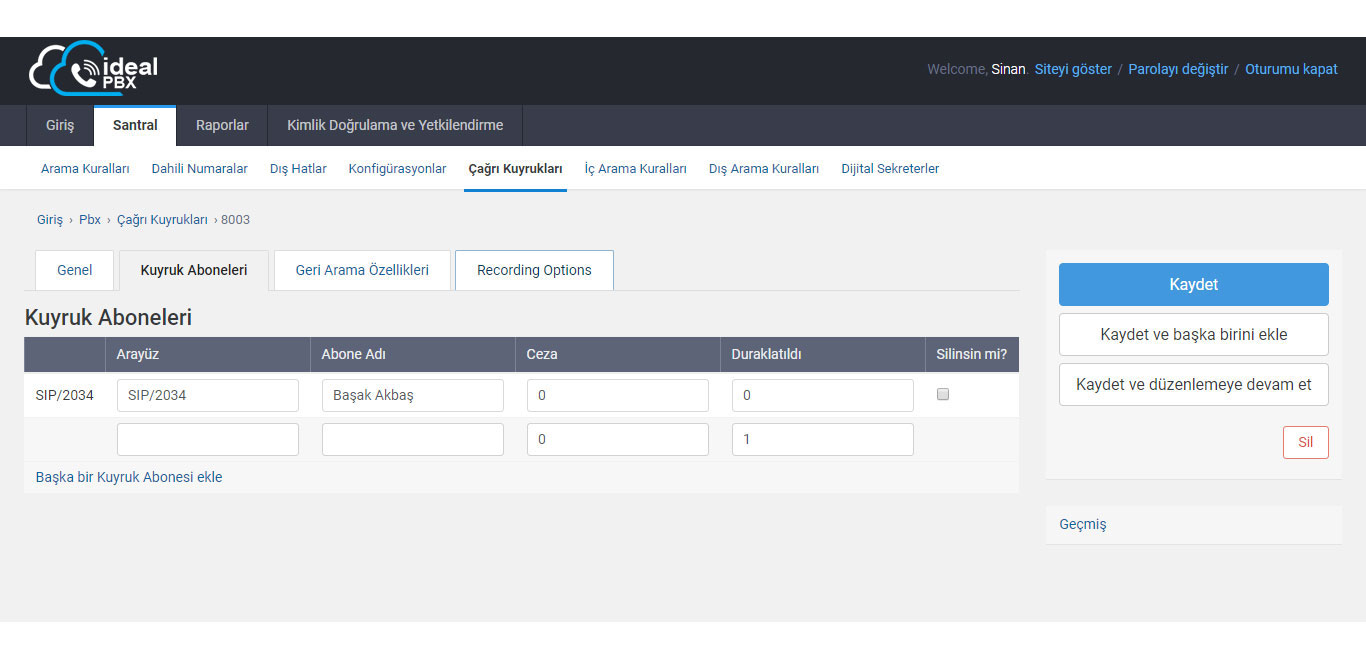Navigate to Dahili Numaralar submenu
The image size is (1366, 660).
point(199,169)
